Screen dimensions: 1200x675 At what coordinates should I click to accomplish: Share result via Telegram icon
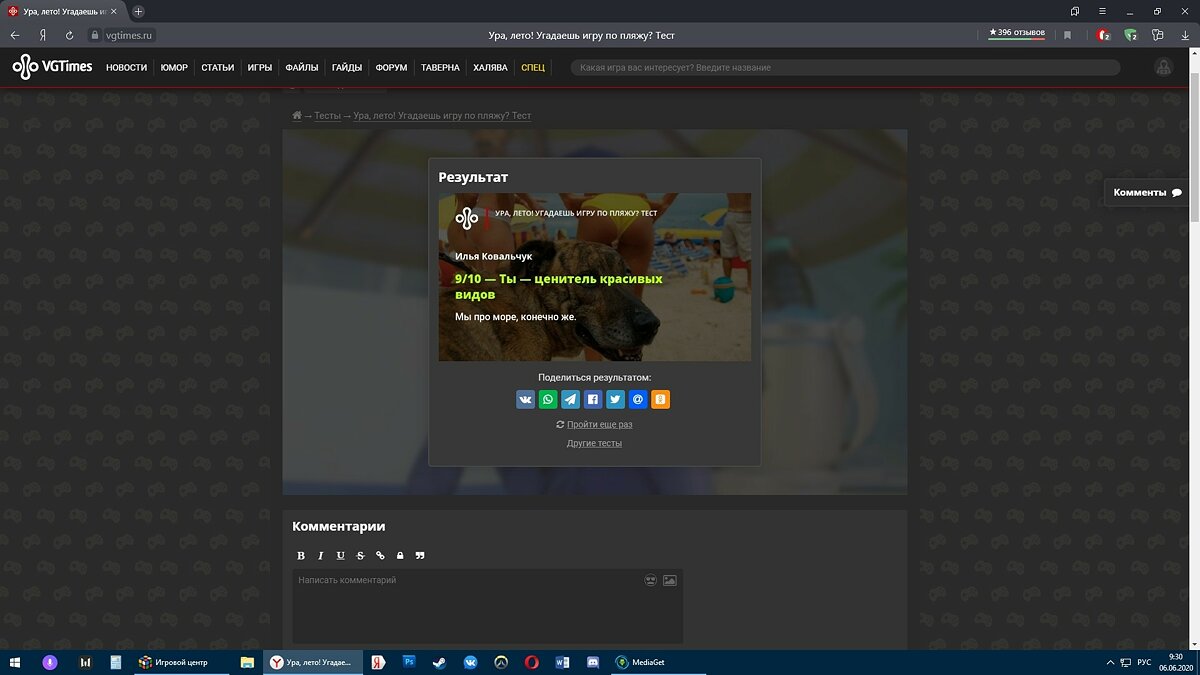pyautogui.click(x=570, y=400)
